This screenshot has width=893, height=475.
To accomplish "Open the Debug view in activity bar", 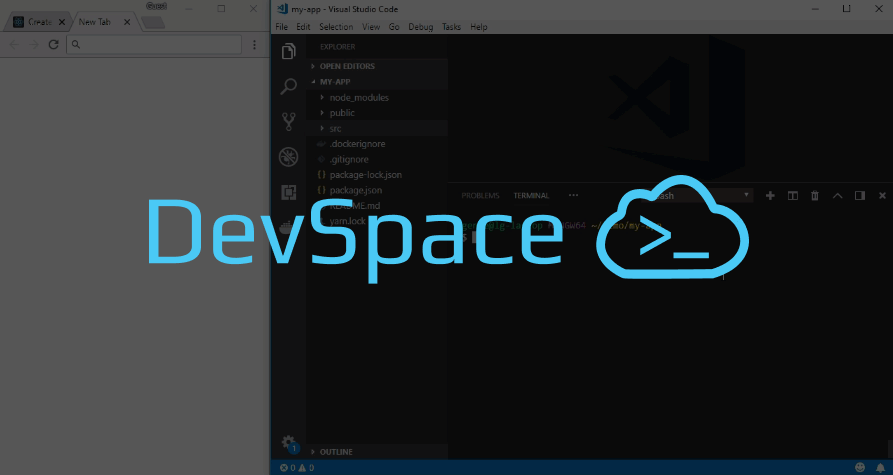I will pyautogui.click(x=288, y=156).
